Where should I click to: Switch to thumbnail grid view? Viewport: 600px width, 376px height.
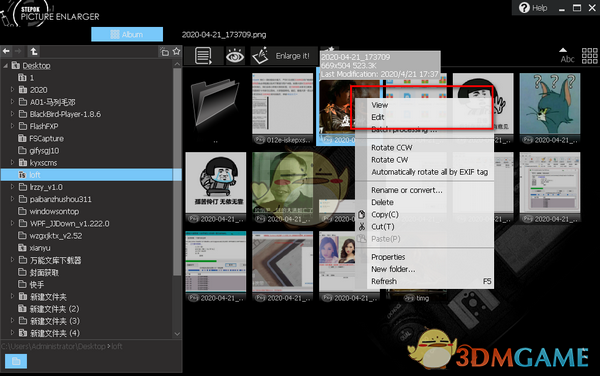point(590,56)
